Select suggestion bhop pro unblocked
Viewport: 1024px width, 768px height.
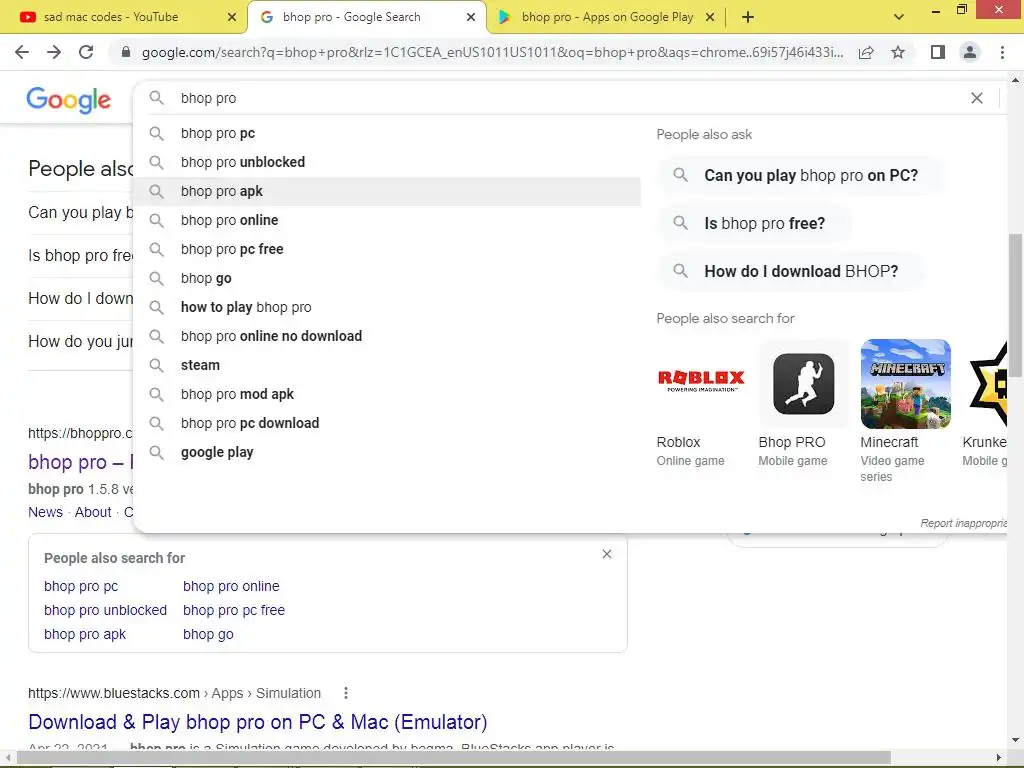tap(387, 162)
